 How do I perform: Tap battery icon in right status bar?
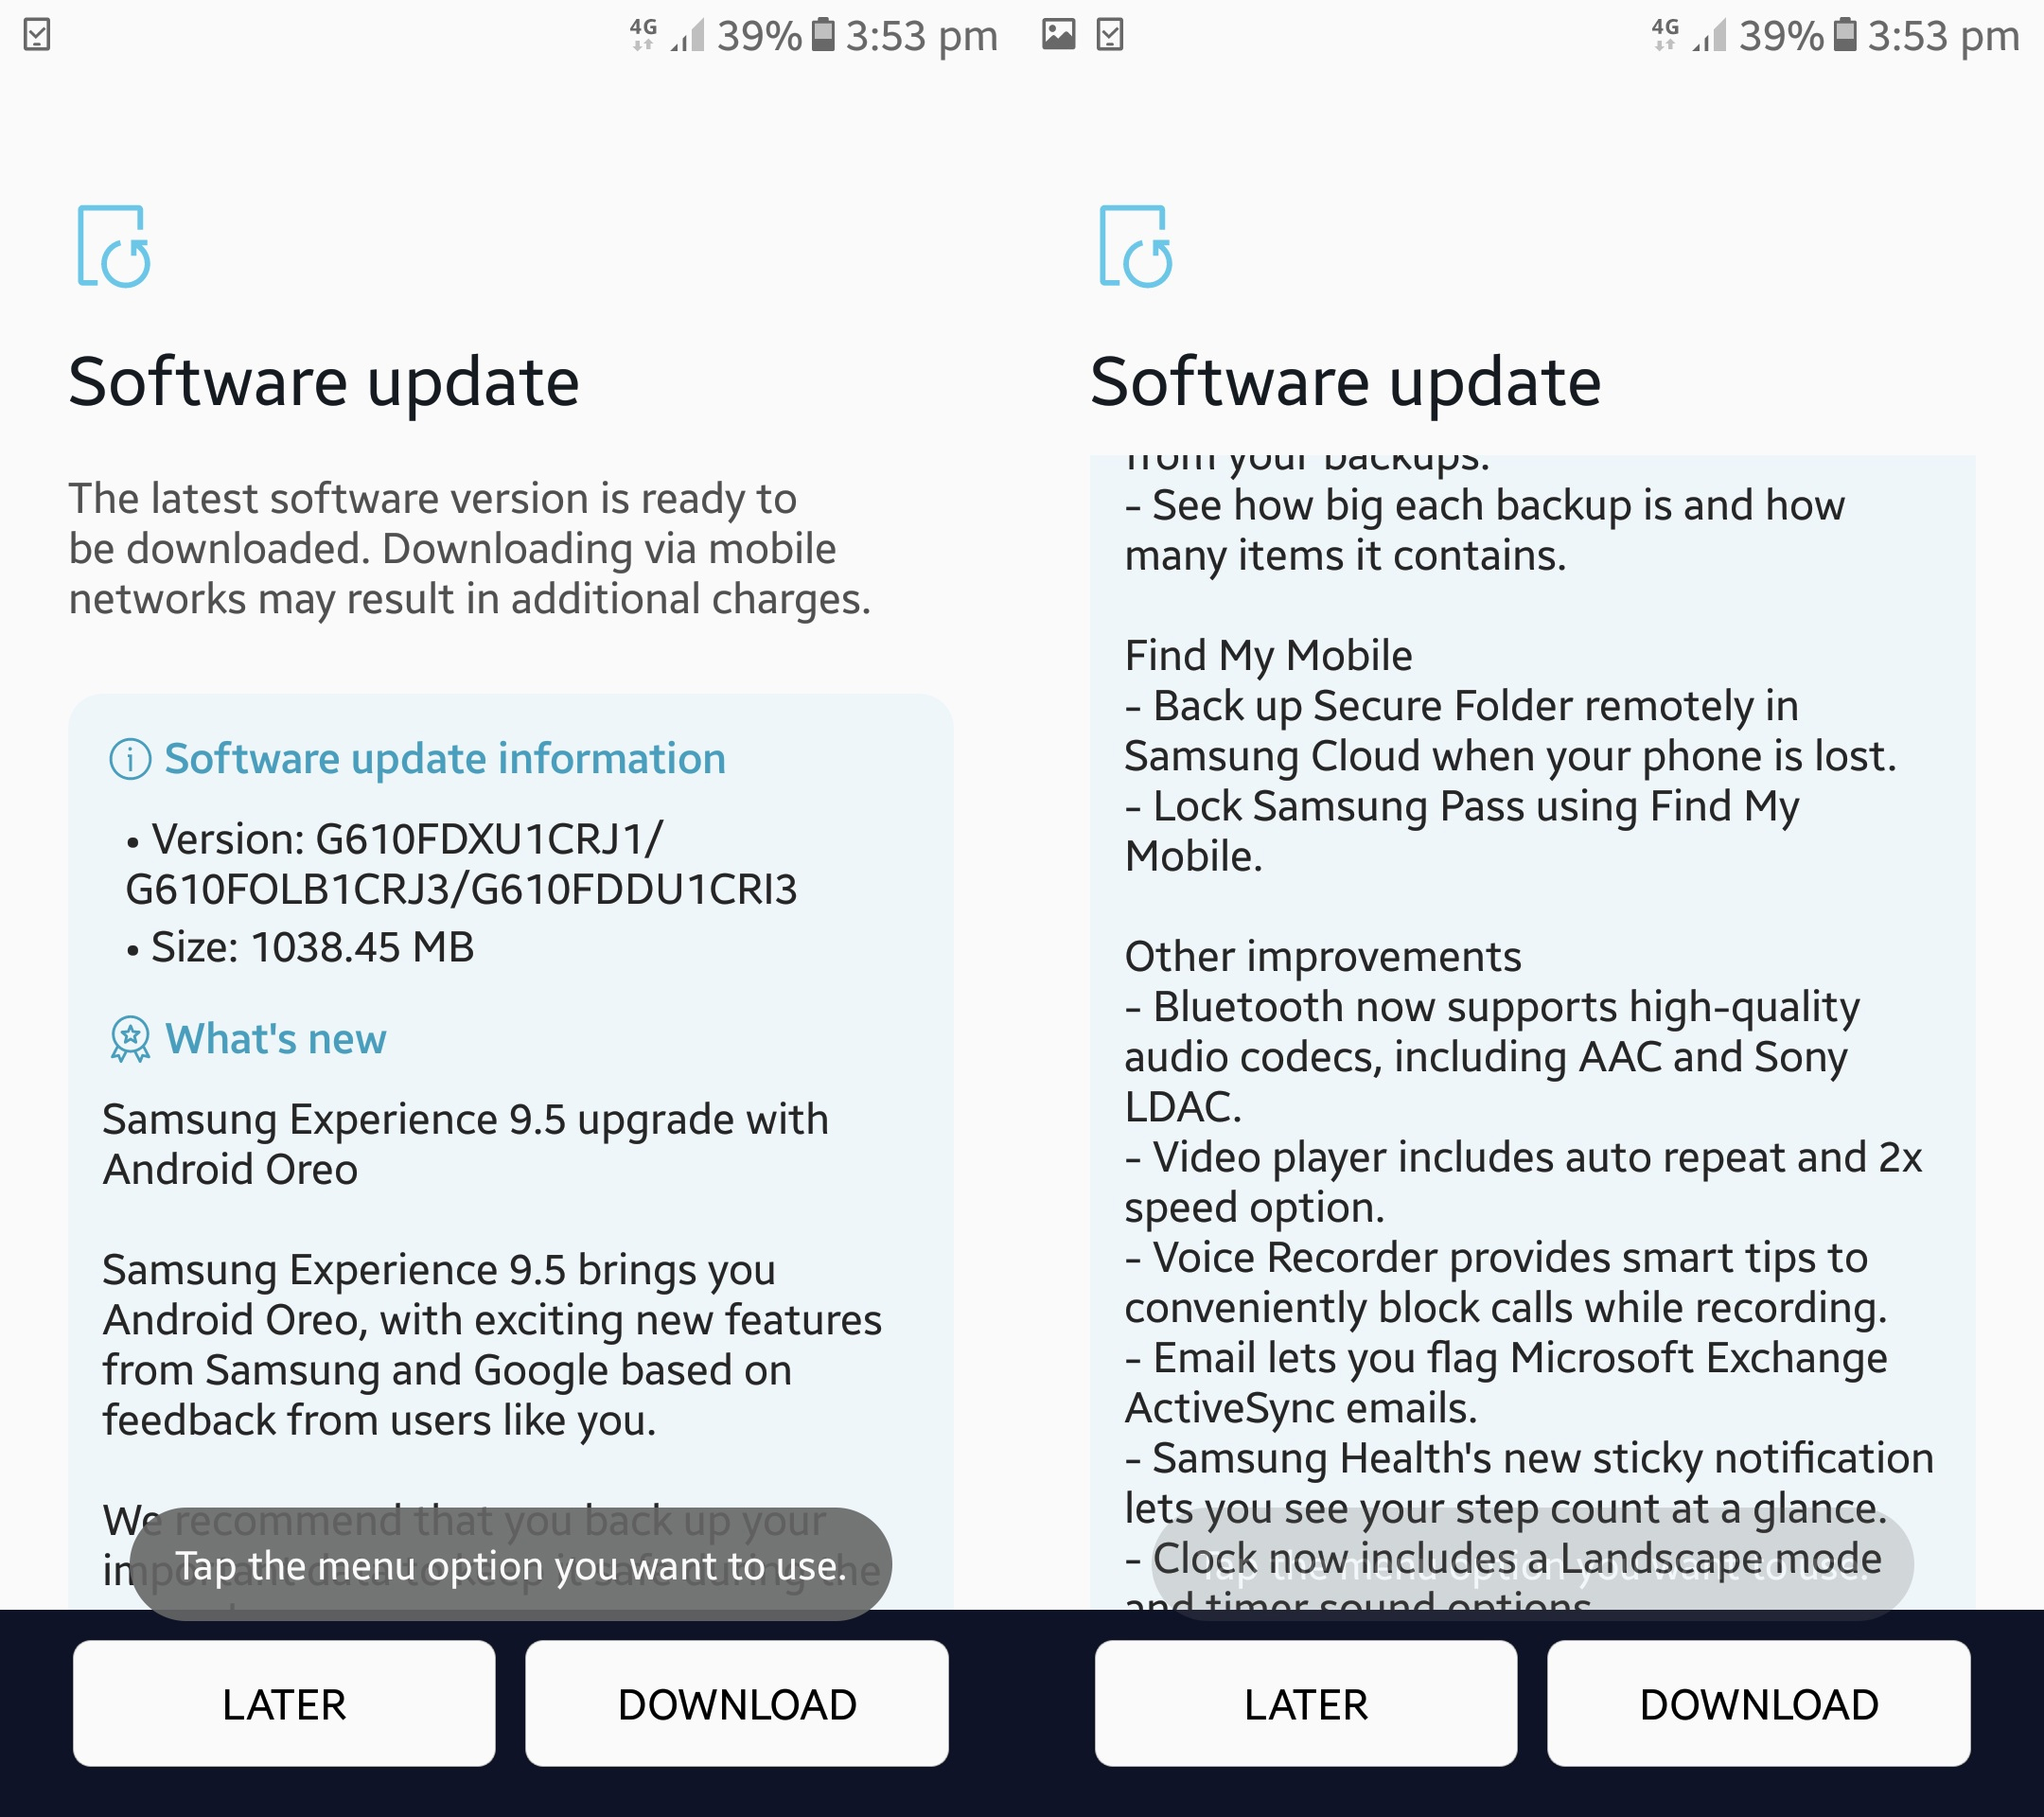[x=1845, y=35]
